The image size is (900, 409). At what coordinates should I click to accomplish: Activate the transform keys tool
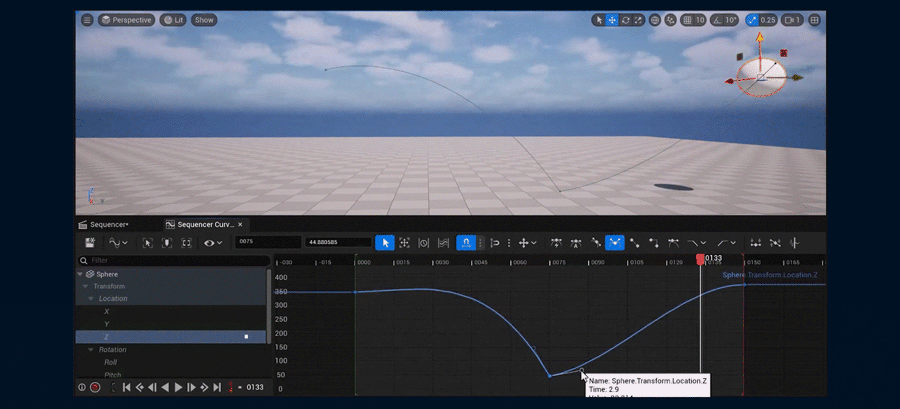pos(404,243)
